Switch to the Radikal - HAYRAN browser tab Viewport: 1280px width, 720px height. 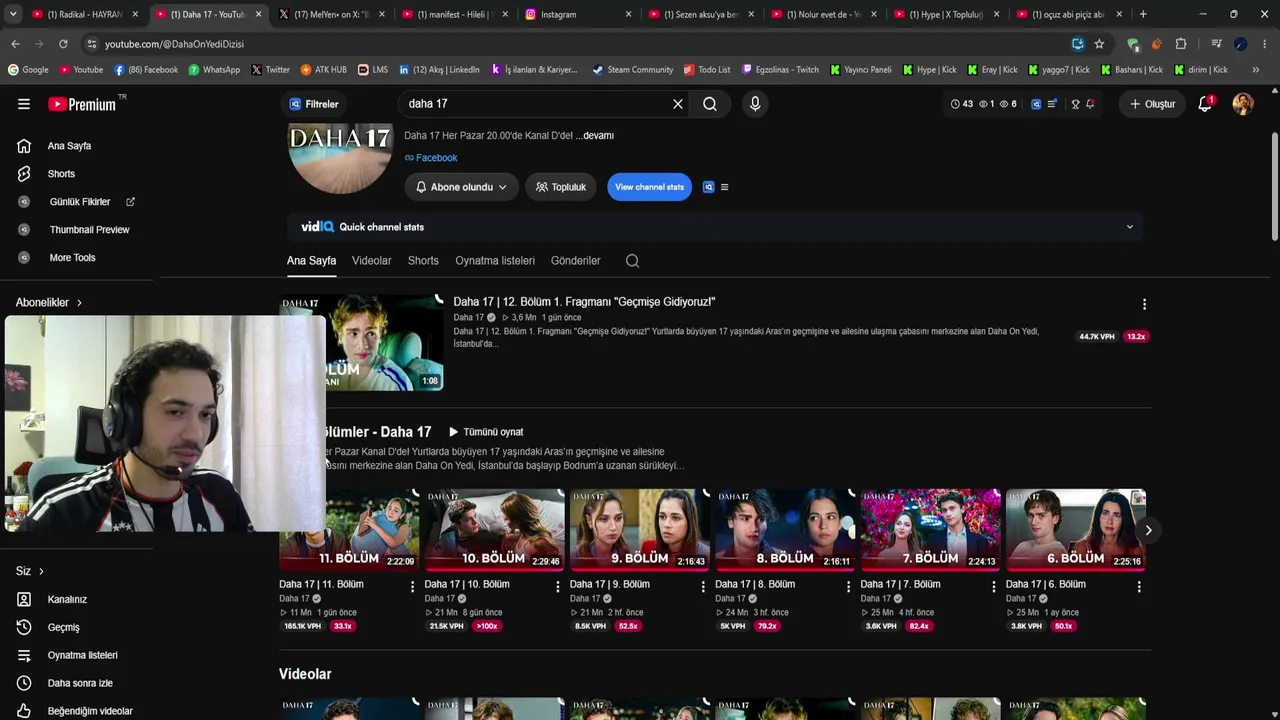point(84,14)
